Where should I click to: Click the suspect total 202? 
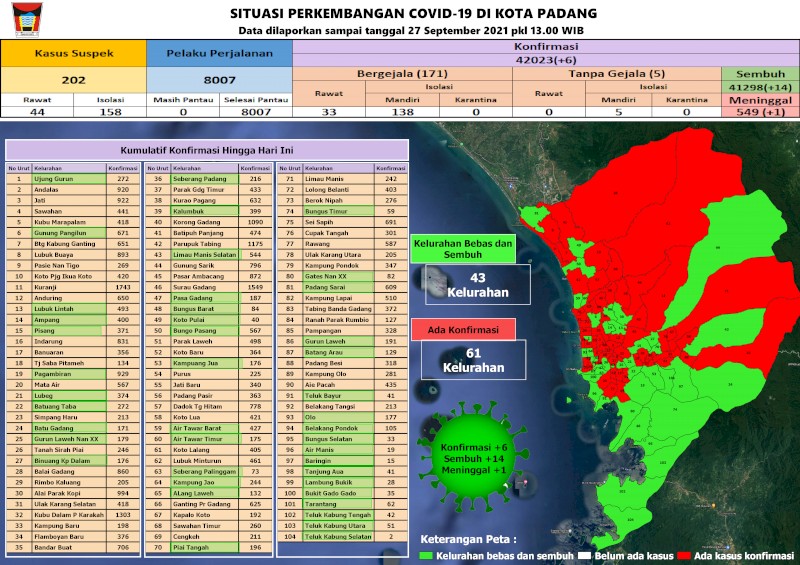[x=73, y=80]
